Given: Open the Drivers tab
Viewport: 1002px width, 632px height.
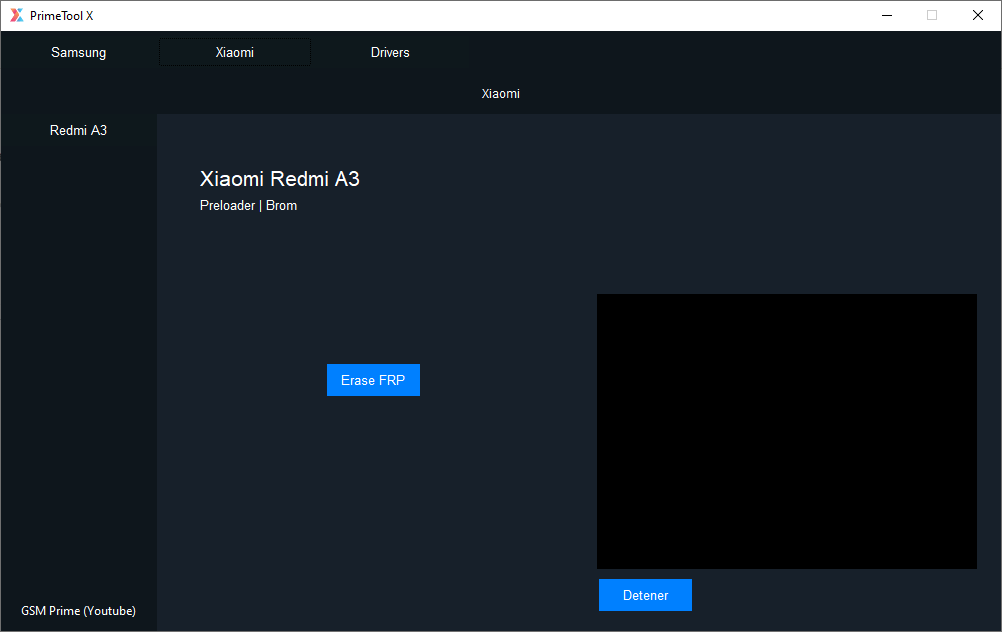Looking at the screenshot, I should [390, 52].
